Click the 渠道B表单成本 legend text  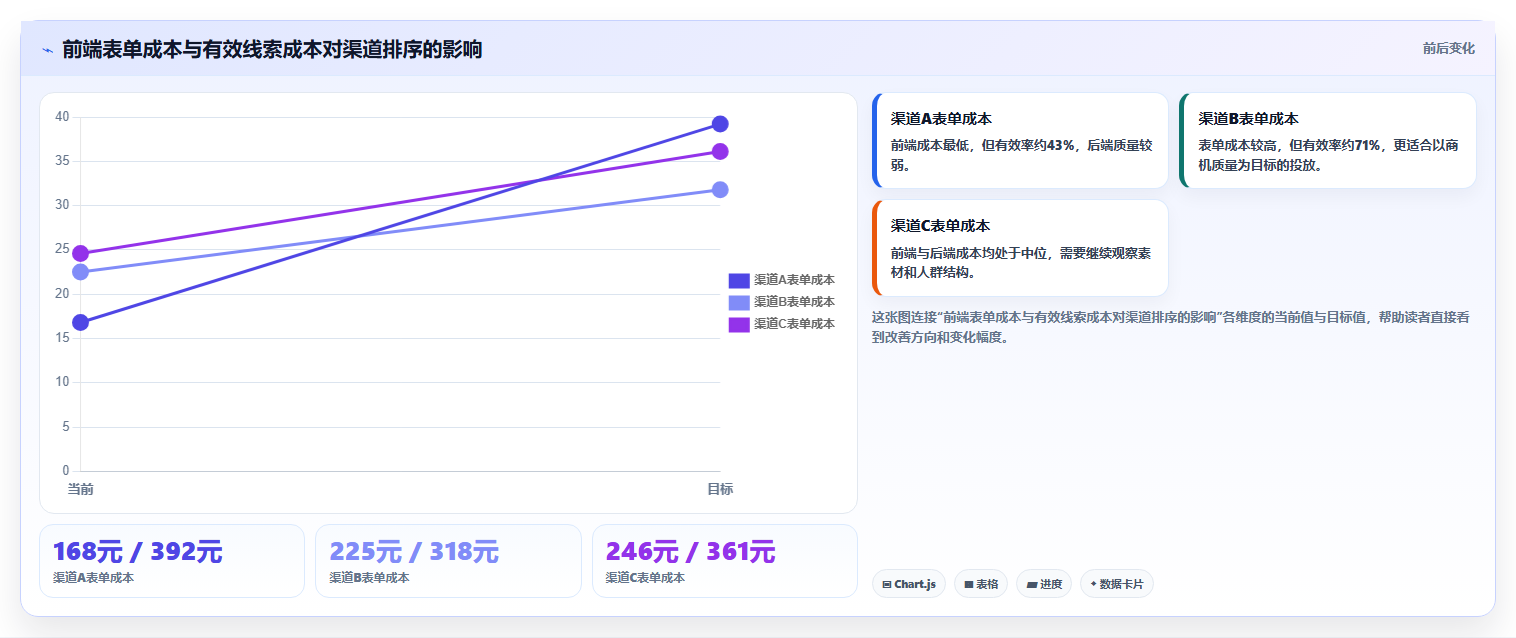[794, 302]
